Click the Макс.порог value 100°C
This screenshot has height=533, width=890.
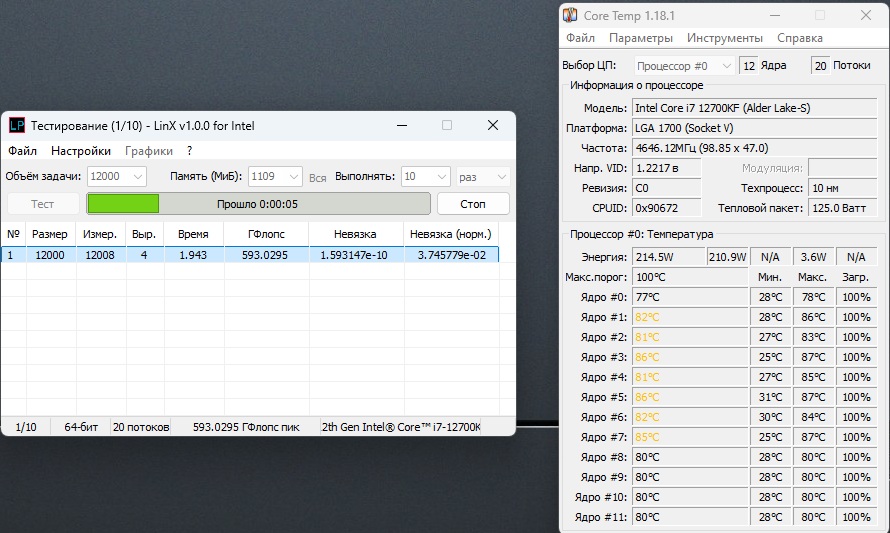tap(690, 277)
